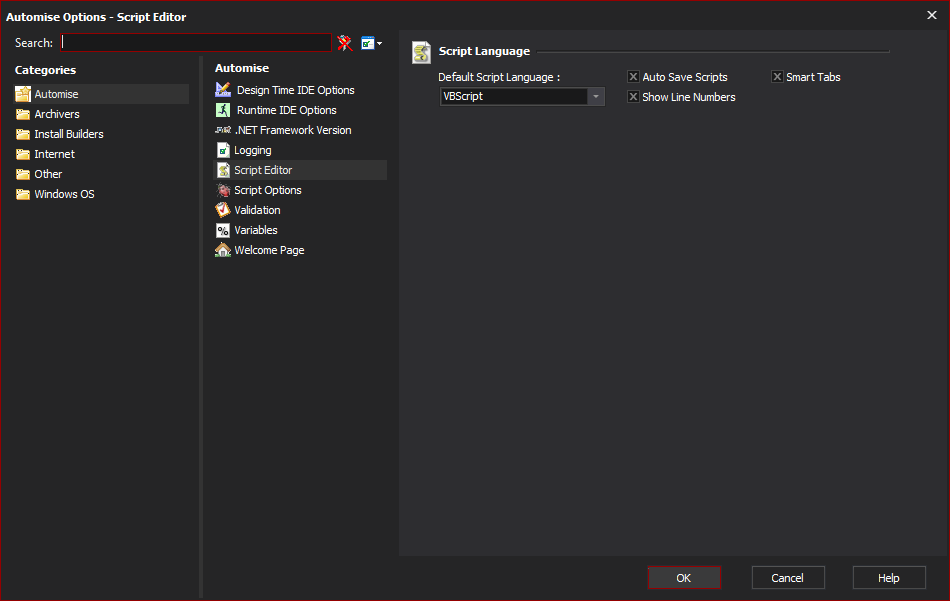Image resolution: width=950 pixels, height=601 pixels.
Task: Click the Other folder icon
Action: click(23, 174)
